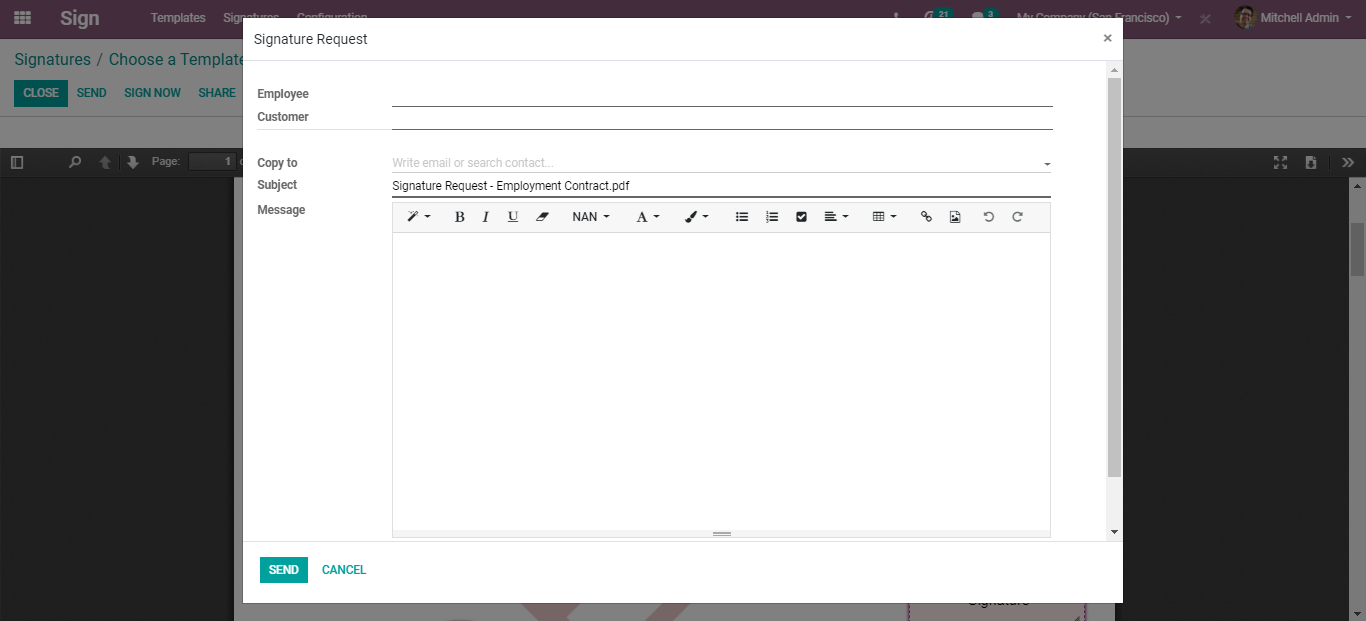Insert a bulleted unordered list
Image resolution: width=1366 pixels, height=621 pixels.
[742, 217]
